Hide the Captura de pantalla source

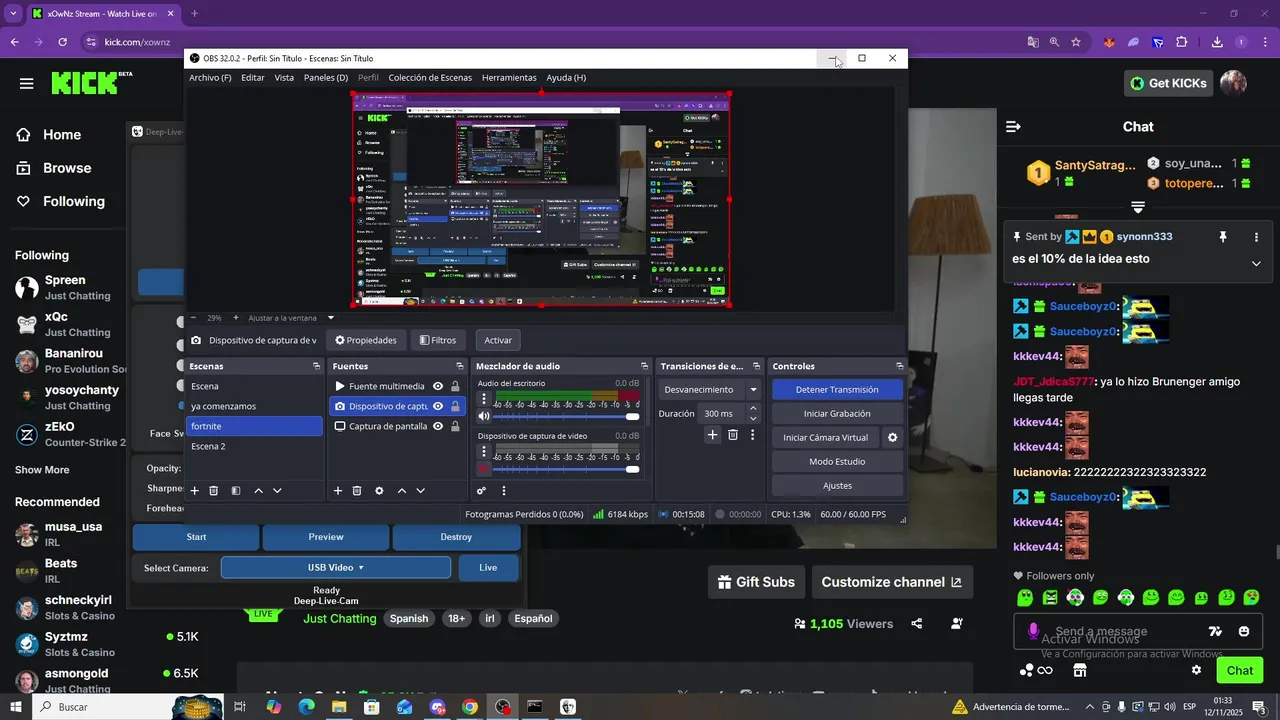coord(438,426)
